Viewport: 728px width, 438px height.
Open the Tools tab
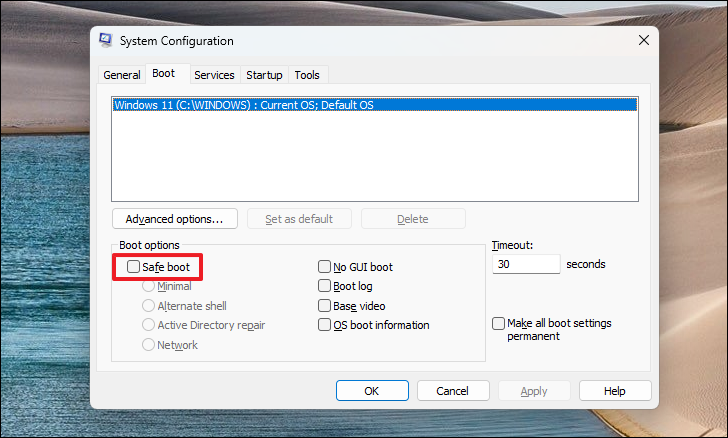[307, 75]
